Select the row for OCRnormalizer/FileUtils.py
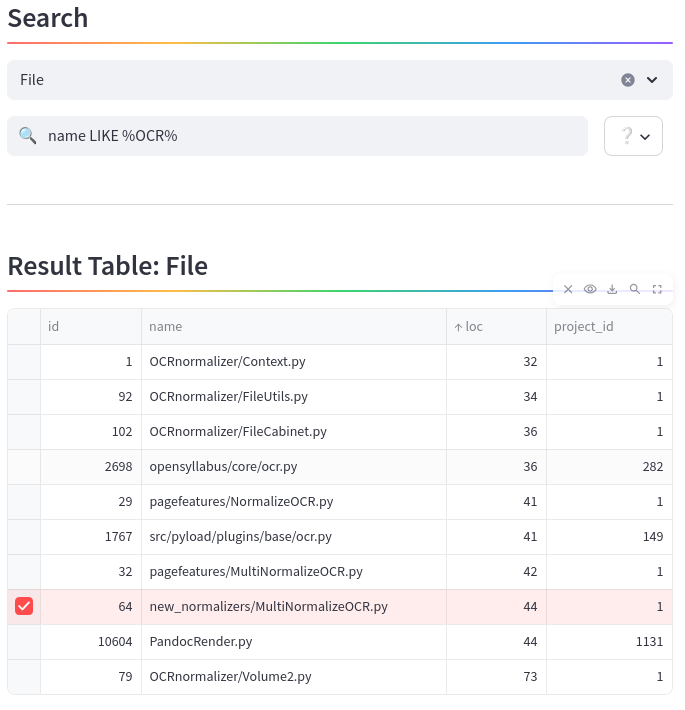Viewport: 685px width, 710px height. click(x=24, y=397)
